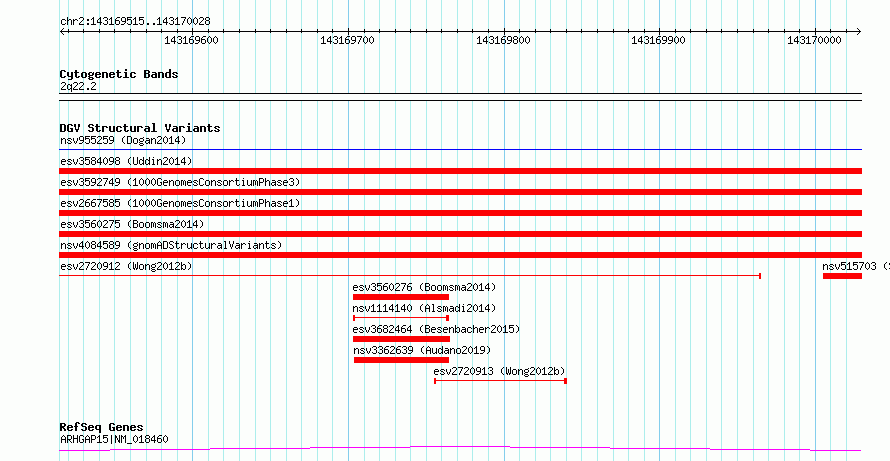This screenshot has width=890, height=461.
Task: Open the esv3682464 (Besenbacher2015) label
Action: (436, 329)
